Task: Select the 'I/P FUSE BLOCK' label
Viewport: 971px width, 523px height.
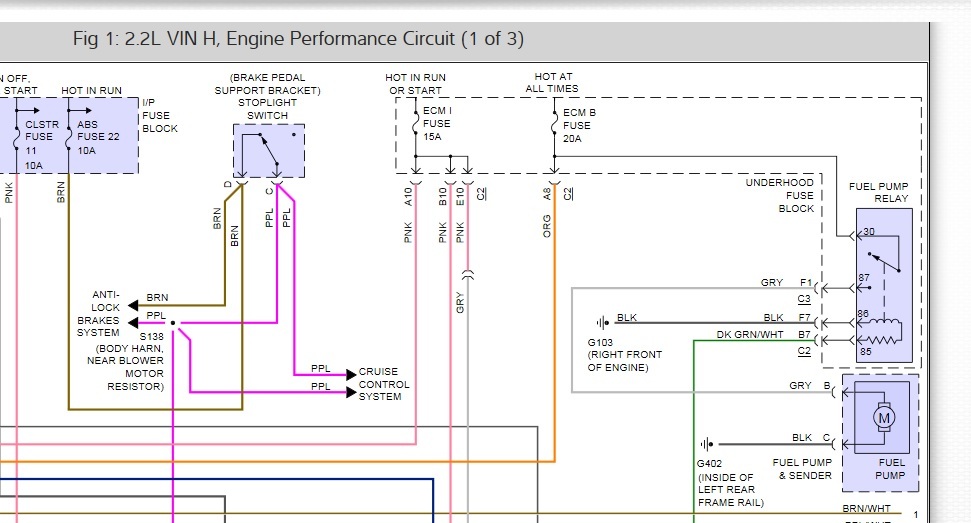Action: click(x=160, y=115)
